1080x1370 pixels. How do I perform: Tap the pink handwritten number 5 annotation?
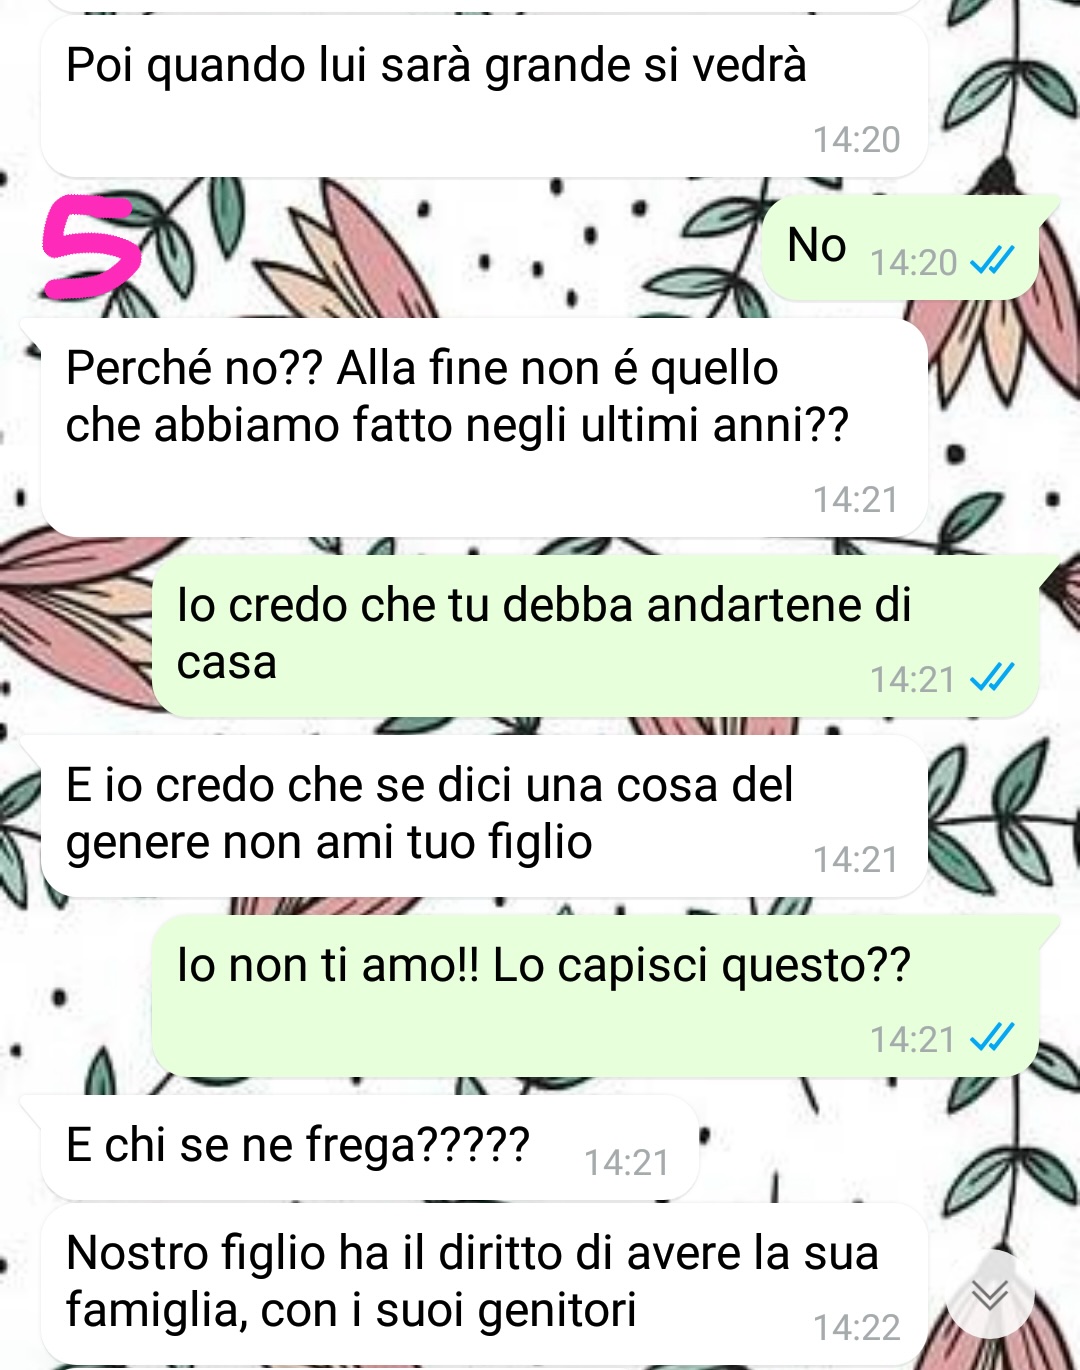click(90, 247)
